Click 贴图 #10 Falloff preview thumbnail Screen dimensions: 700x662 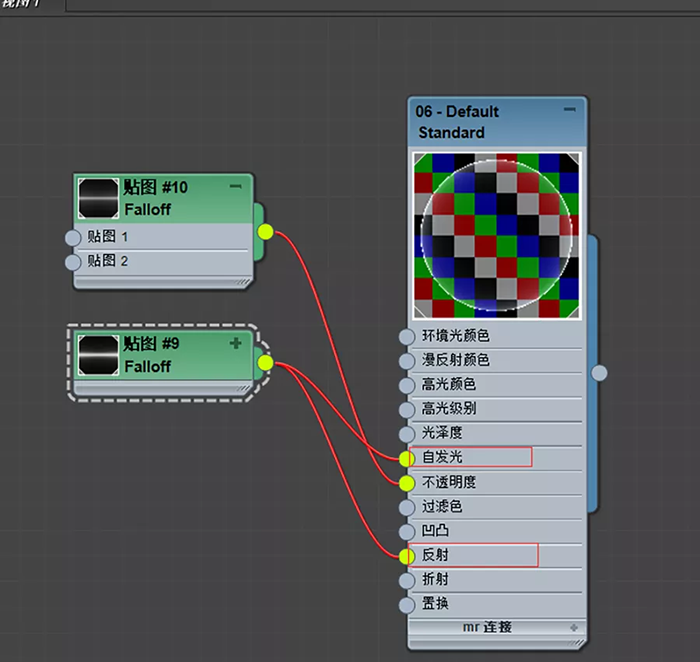[99, 198]
